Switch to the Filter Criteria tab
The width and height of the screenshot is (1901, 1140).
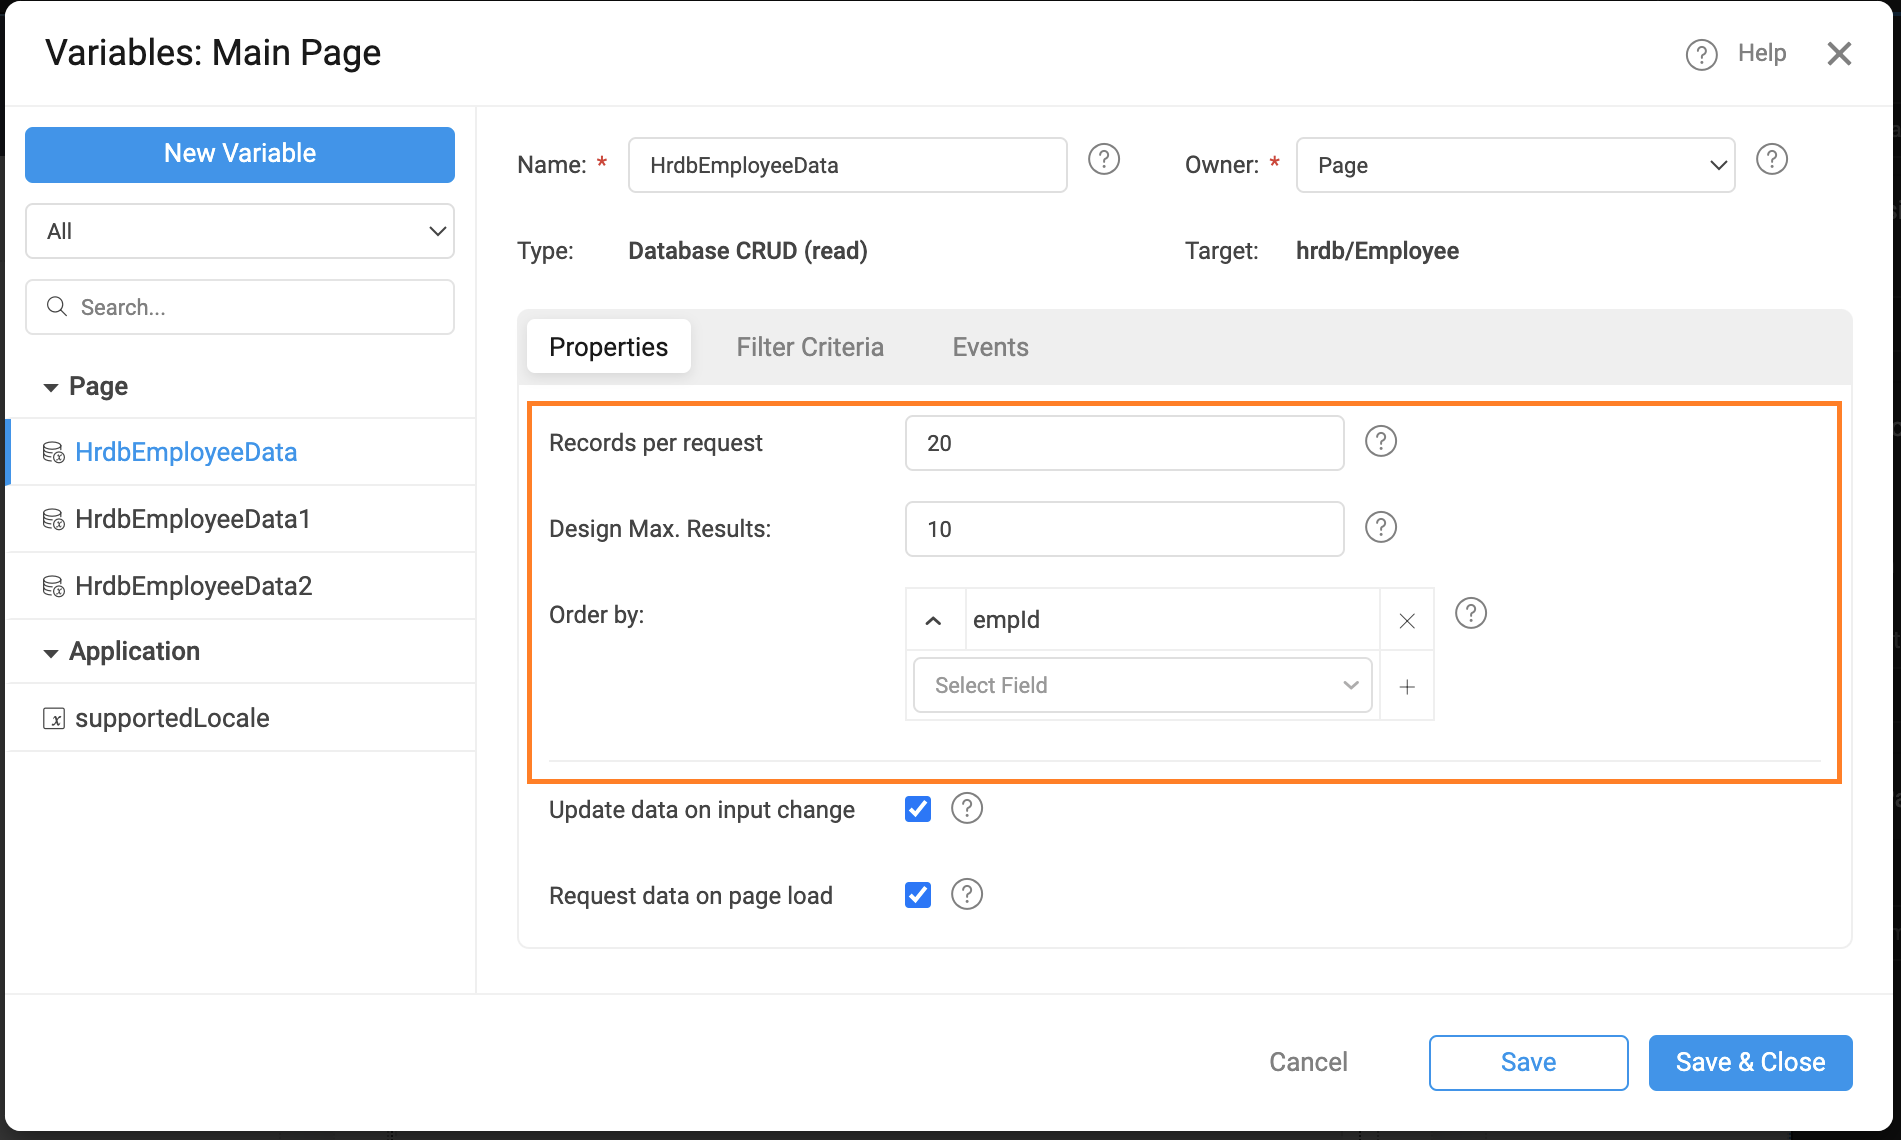coord(810,346)
